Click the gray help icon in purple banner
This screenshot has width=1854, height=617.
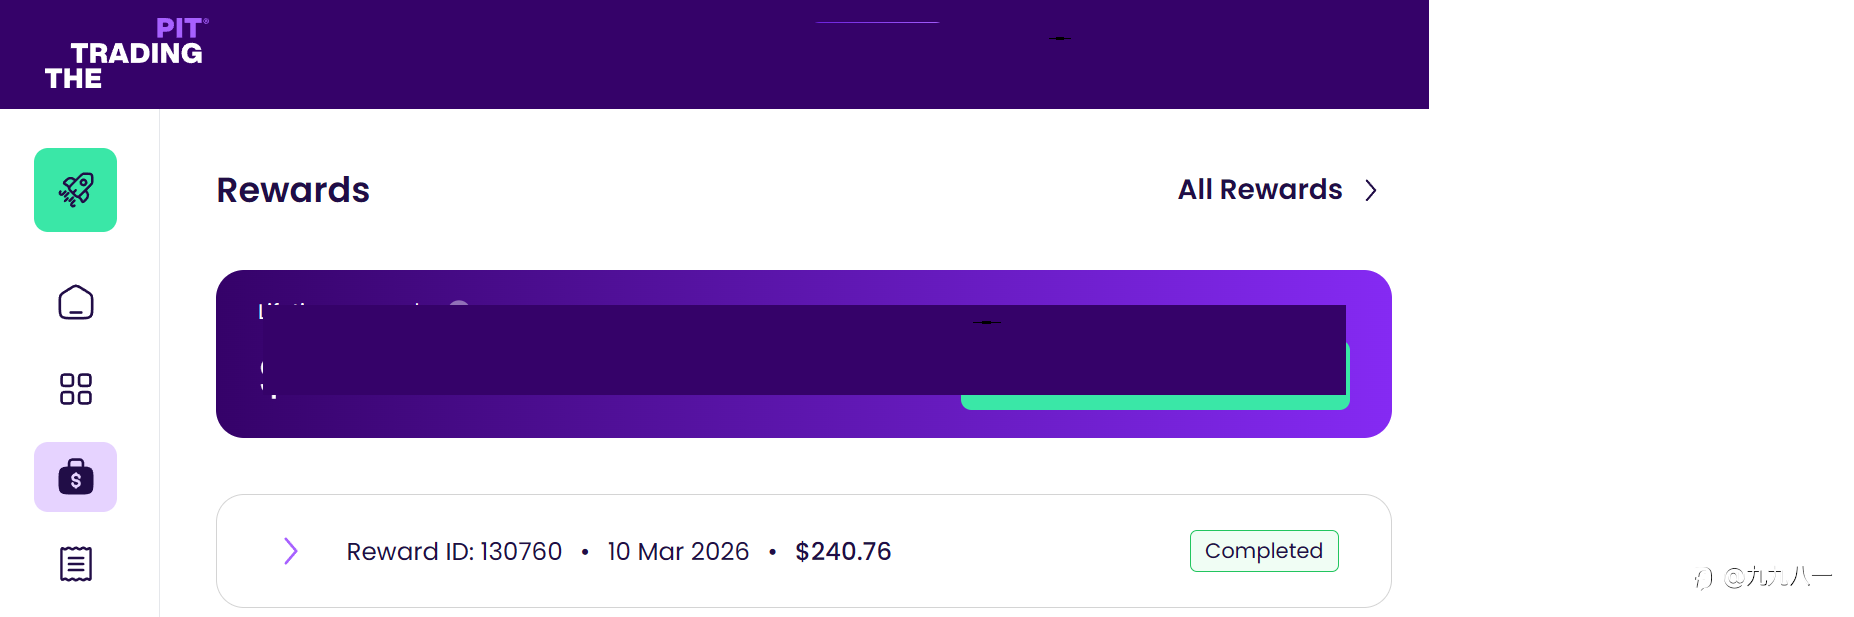click(459, 303)
